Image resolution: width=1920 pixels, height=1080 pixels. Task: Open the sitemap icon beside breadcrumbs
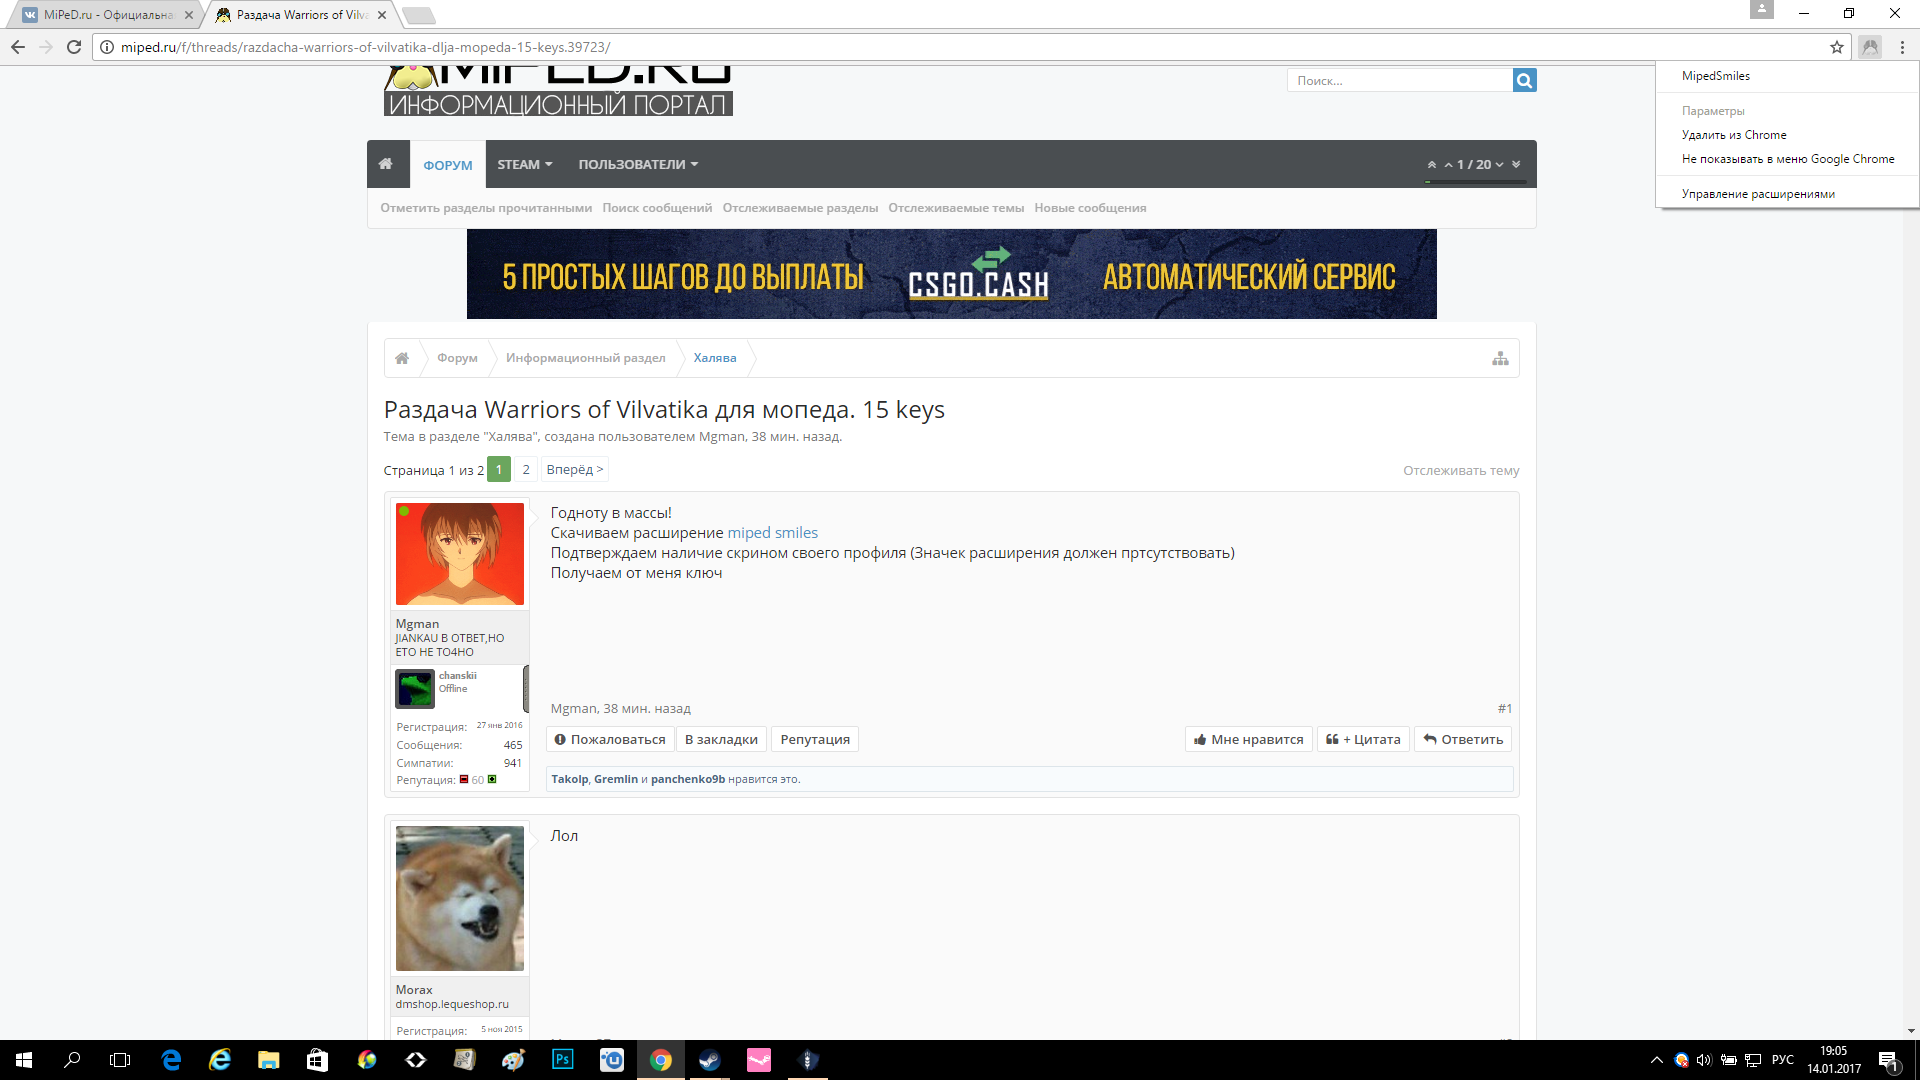click(1500, 358)
